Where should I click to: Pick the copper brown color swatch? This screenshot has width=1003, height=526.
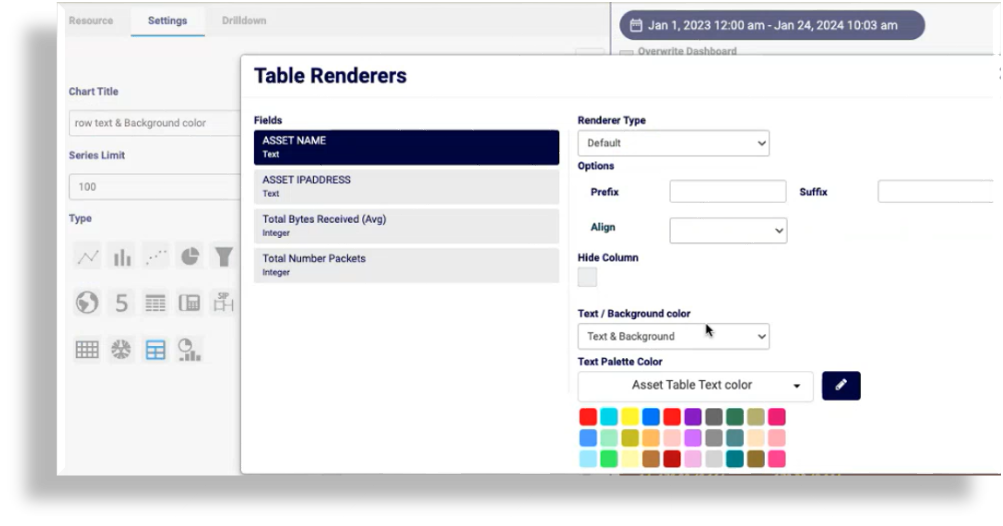(x=651, y=459)
